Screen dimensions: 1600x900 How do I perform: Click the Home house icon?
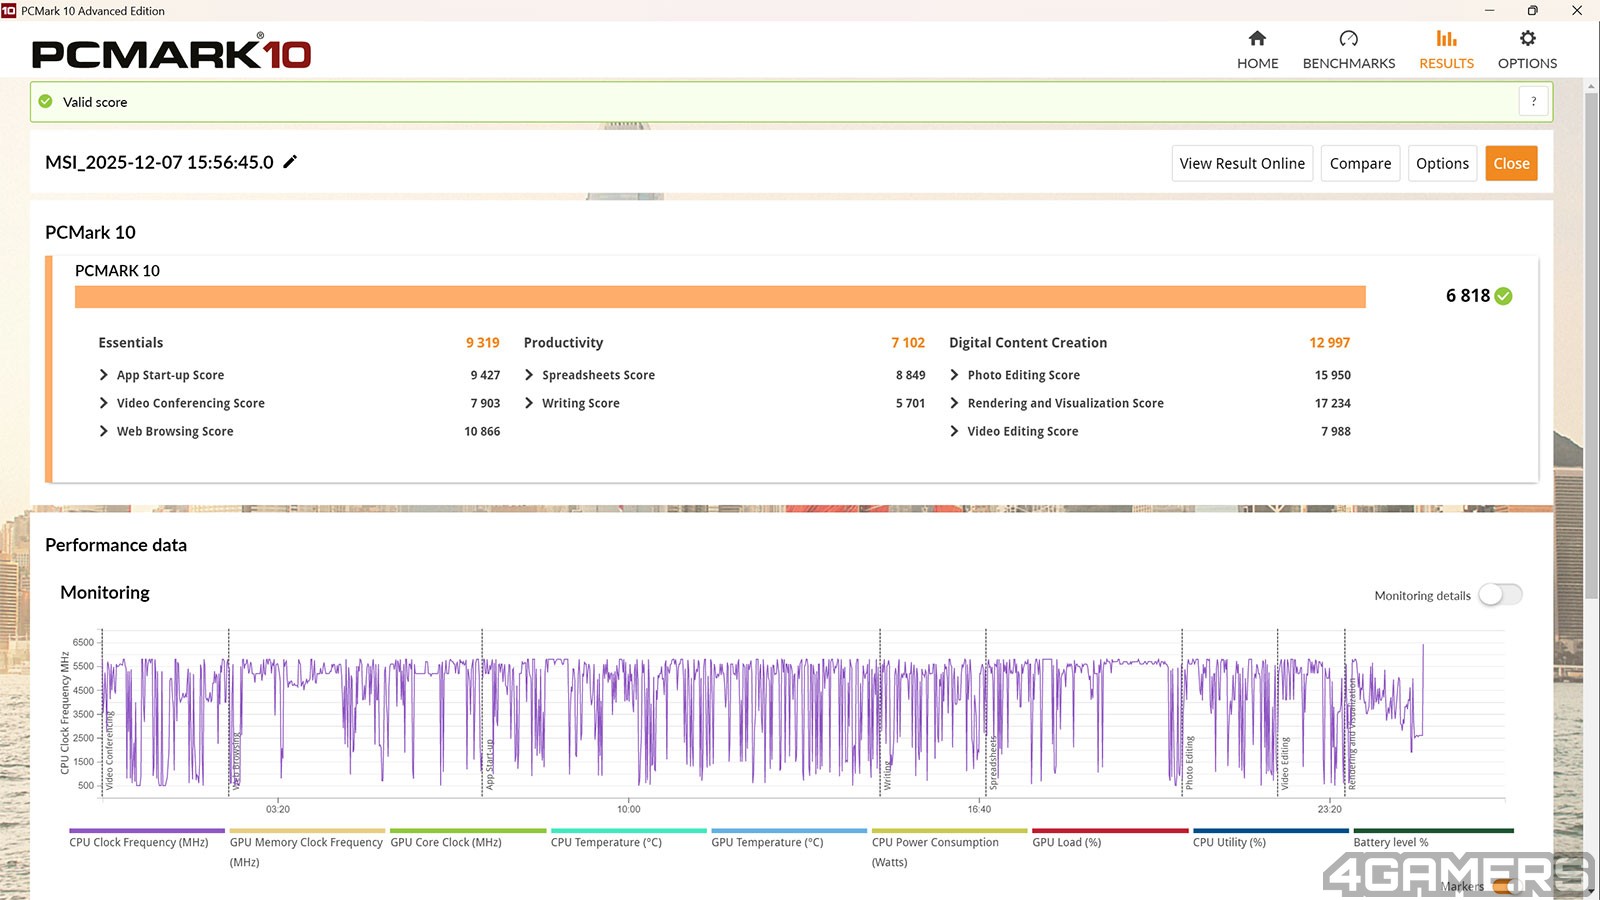1257,38
